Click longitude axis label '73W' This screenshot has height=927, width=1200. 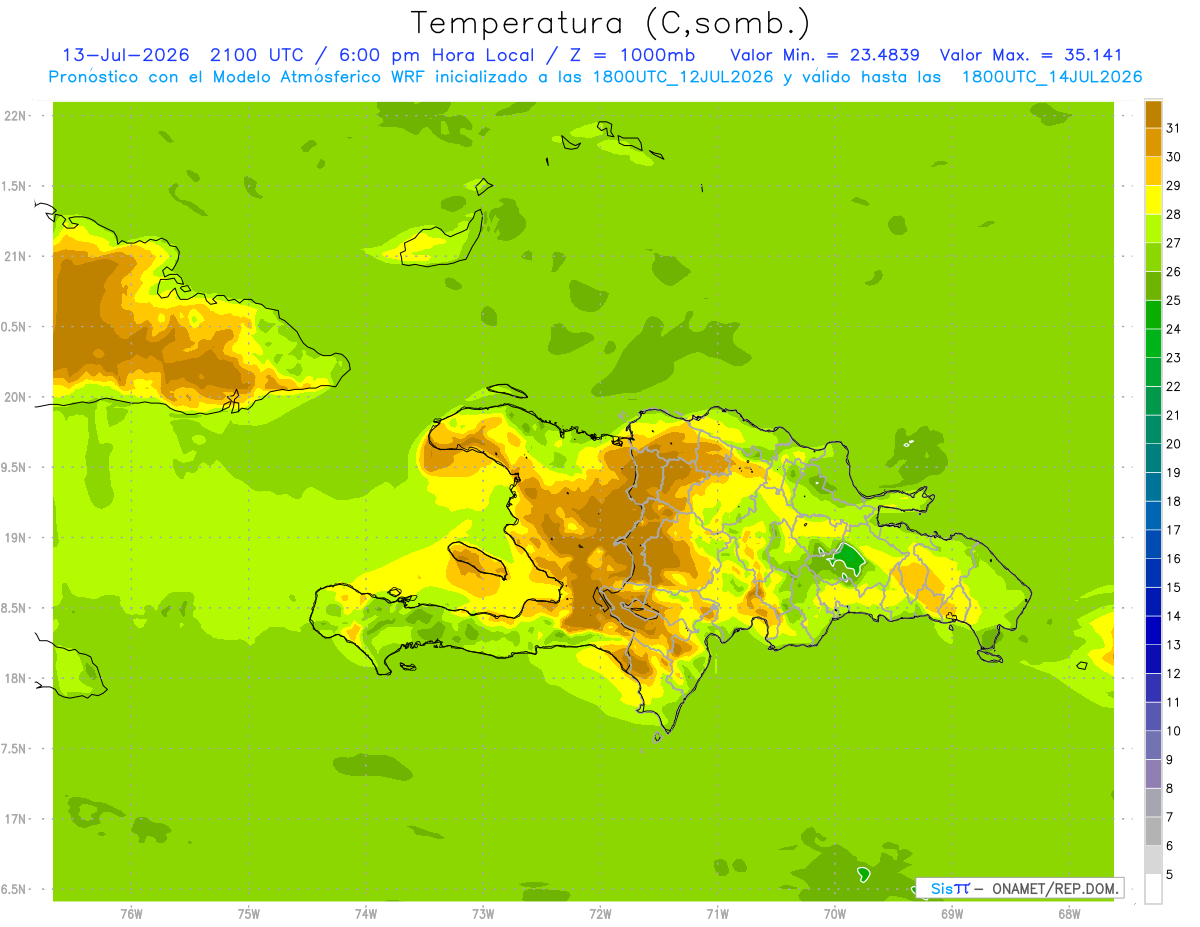[483, 914]
